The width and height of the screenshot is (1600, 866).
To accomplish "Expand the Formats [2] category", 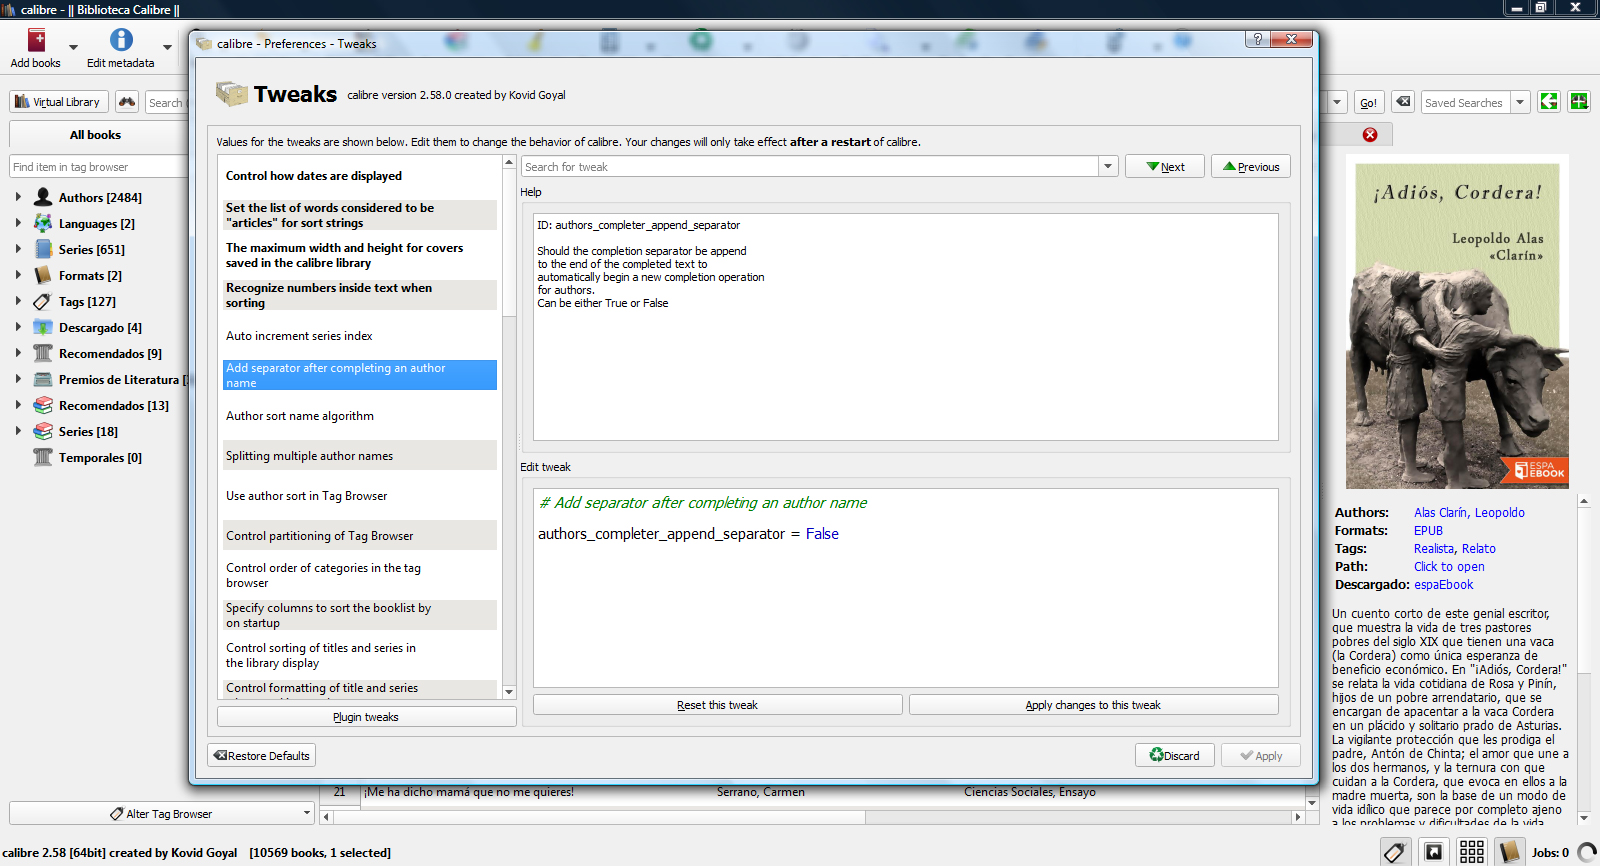I will [x=18, y=275].
